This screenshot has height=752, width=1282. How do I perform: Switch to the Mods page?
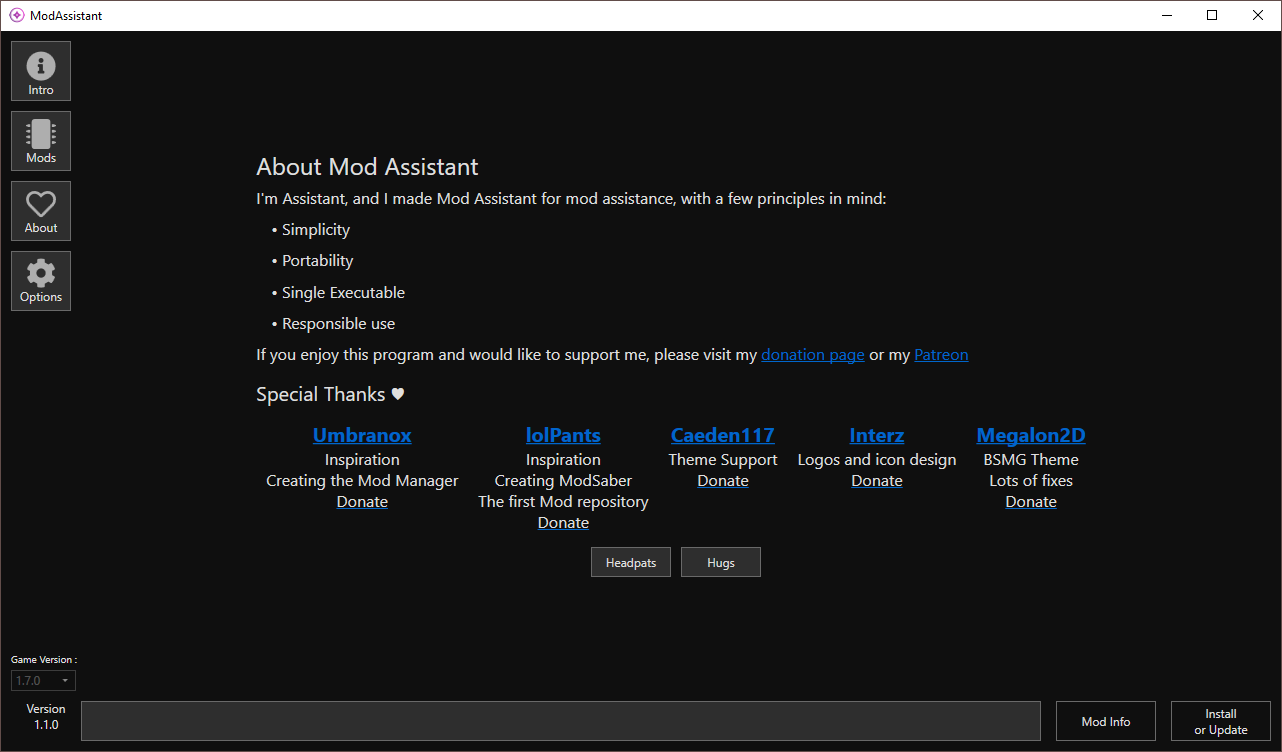pyautogui.click(x=41, y=141)
